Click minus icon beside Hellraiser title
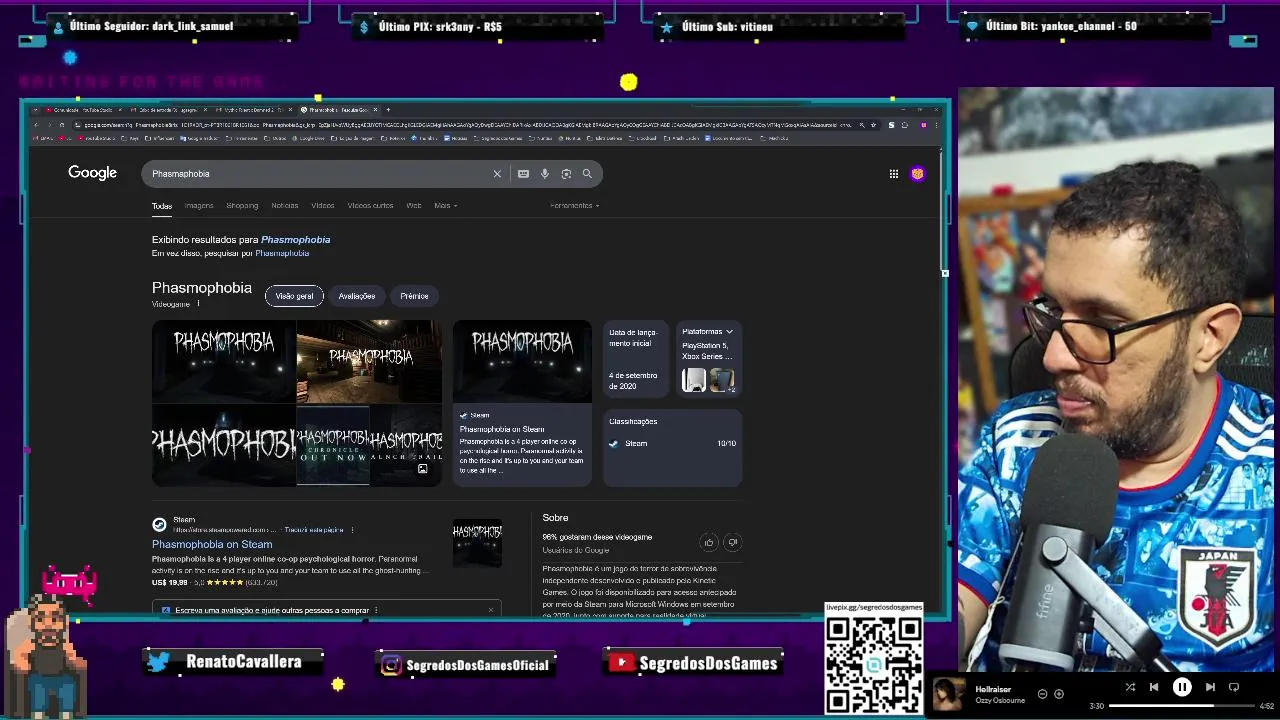The height and width of the screenshot is (720, 1280). click(x=1042, y=694)
